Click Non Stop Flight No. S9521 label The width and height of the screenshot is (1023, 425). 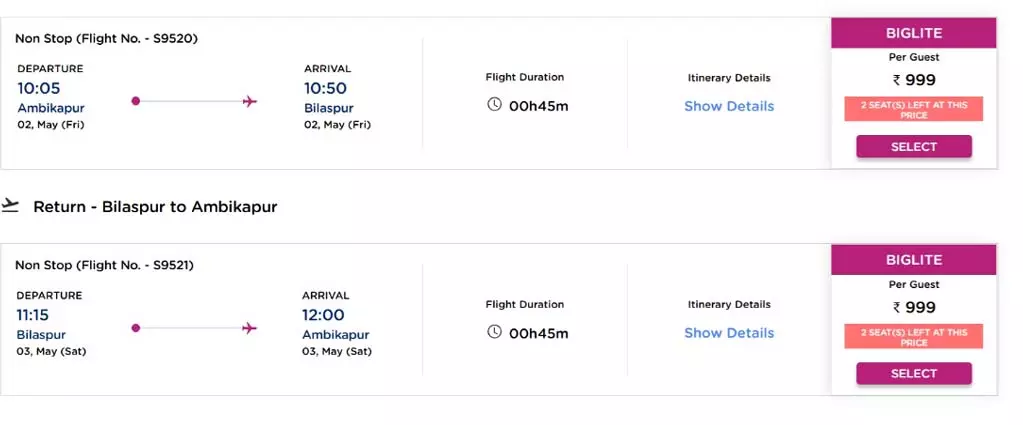pyautogui.click(x=104, y=265)
